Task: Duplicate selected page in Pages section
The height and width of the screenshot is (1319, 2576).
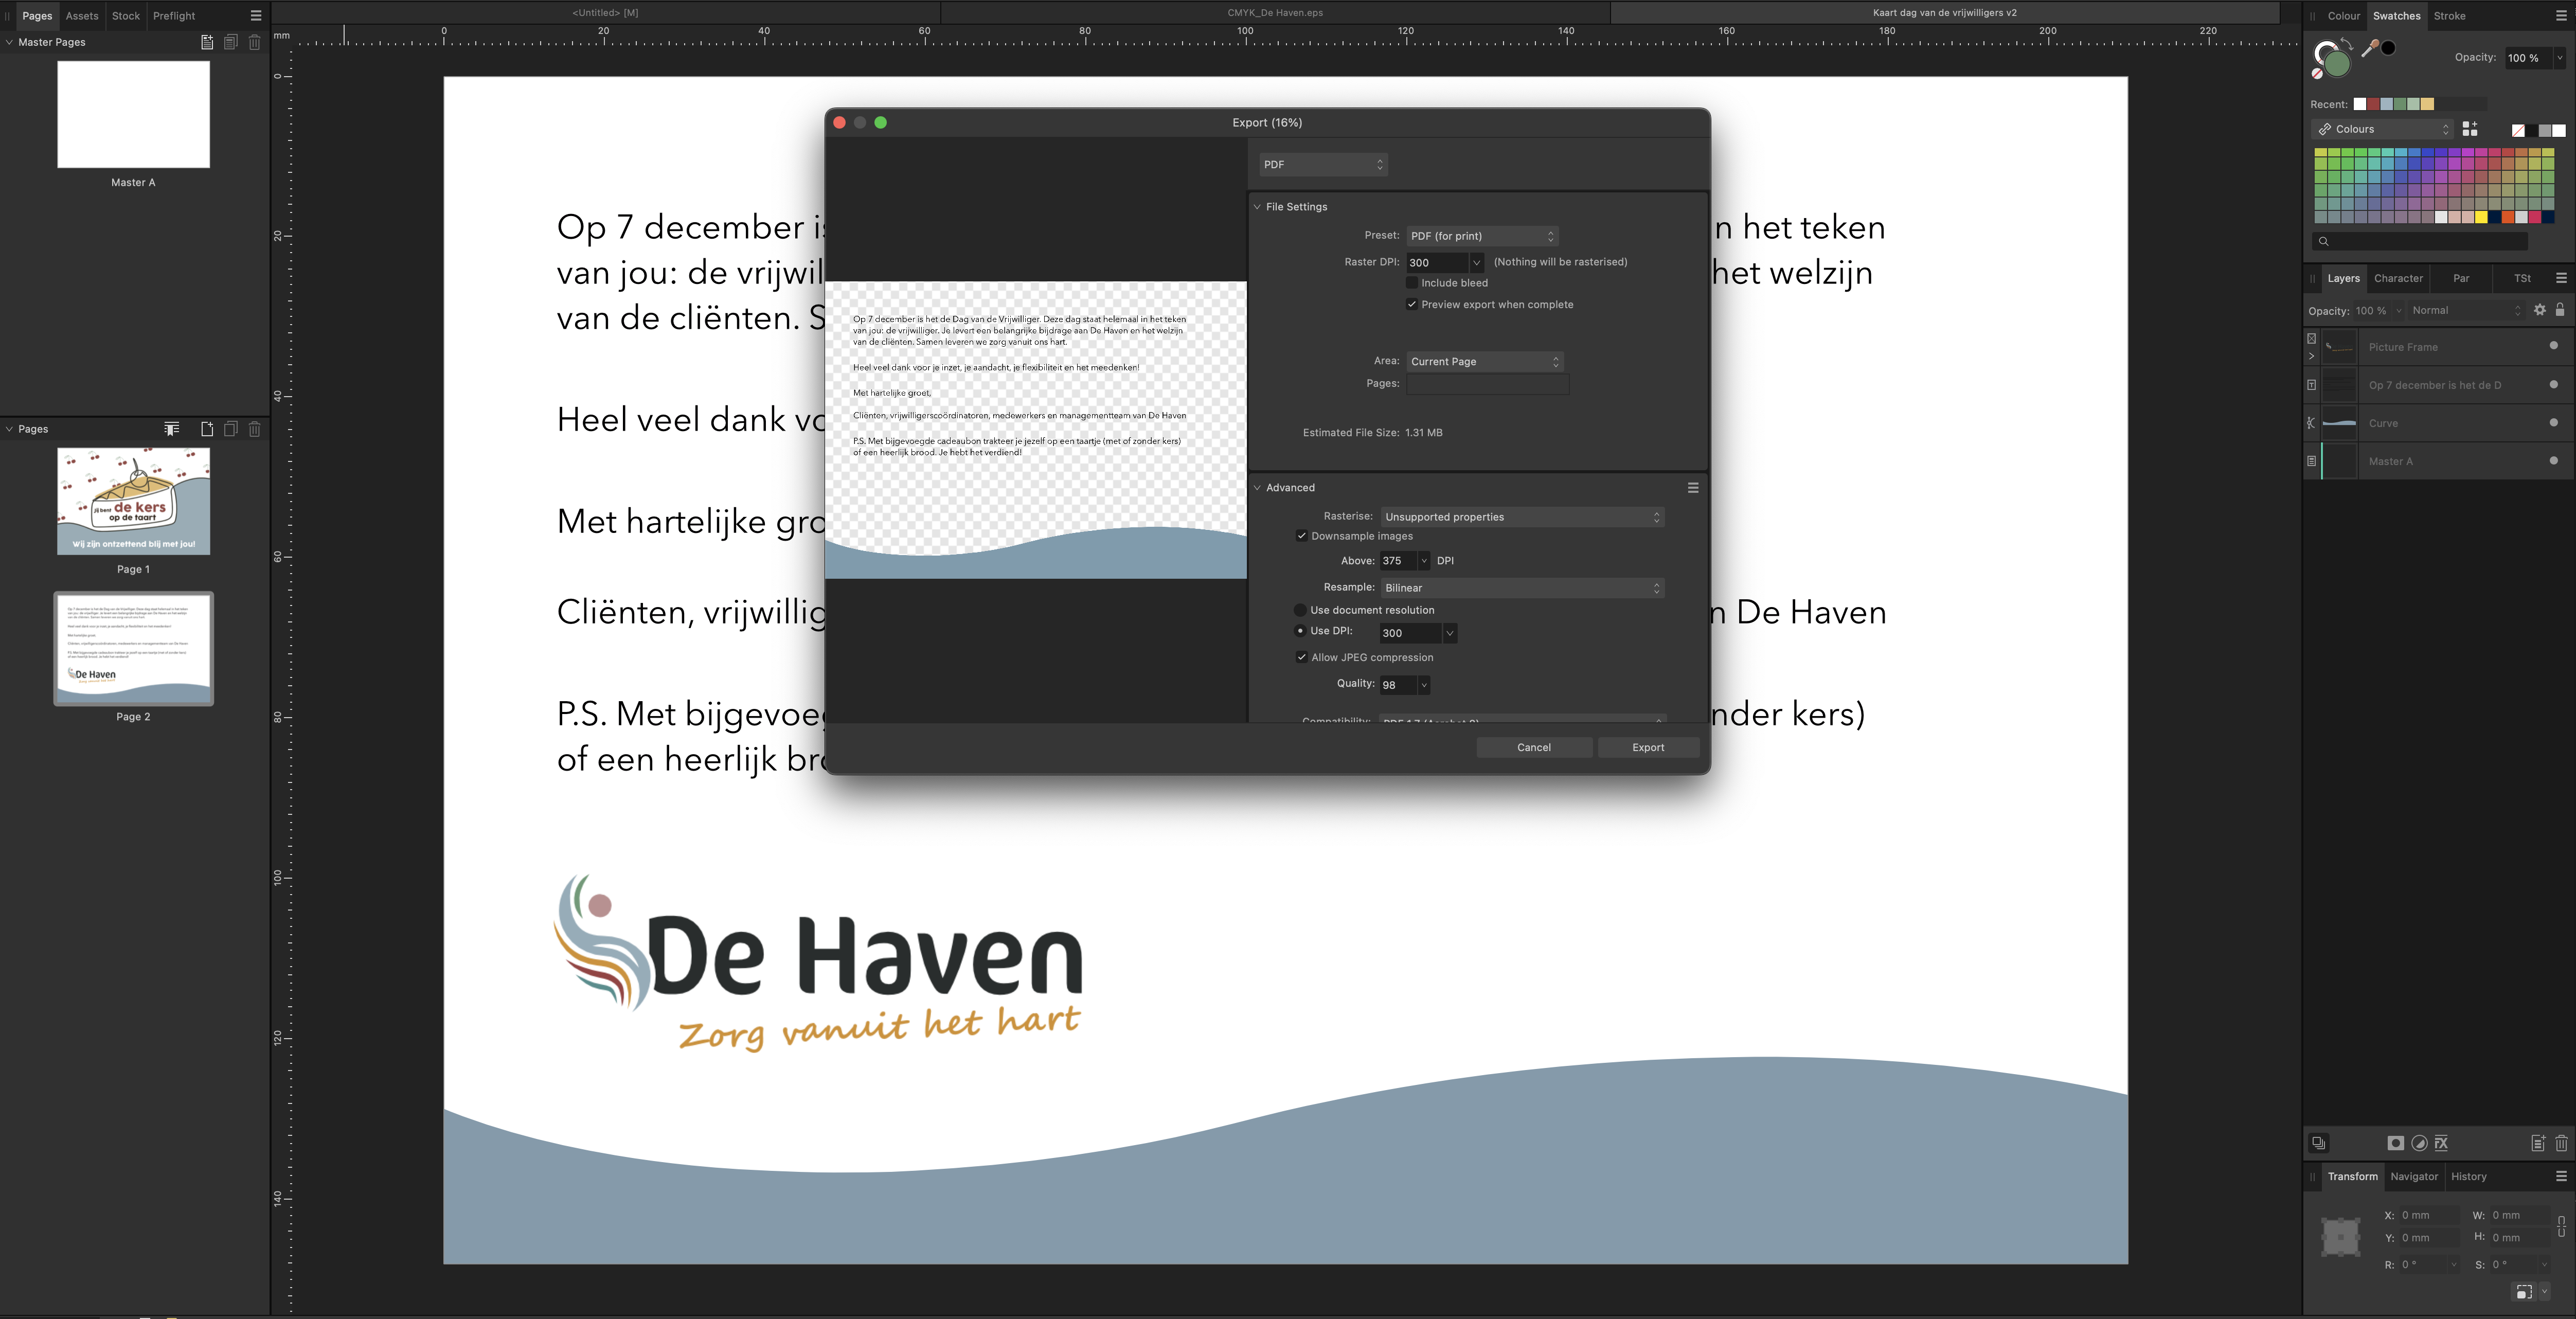Action: (231, 429)
